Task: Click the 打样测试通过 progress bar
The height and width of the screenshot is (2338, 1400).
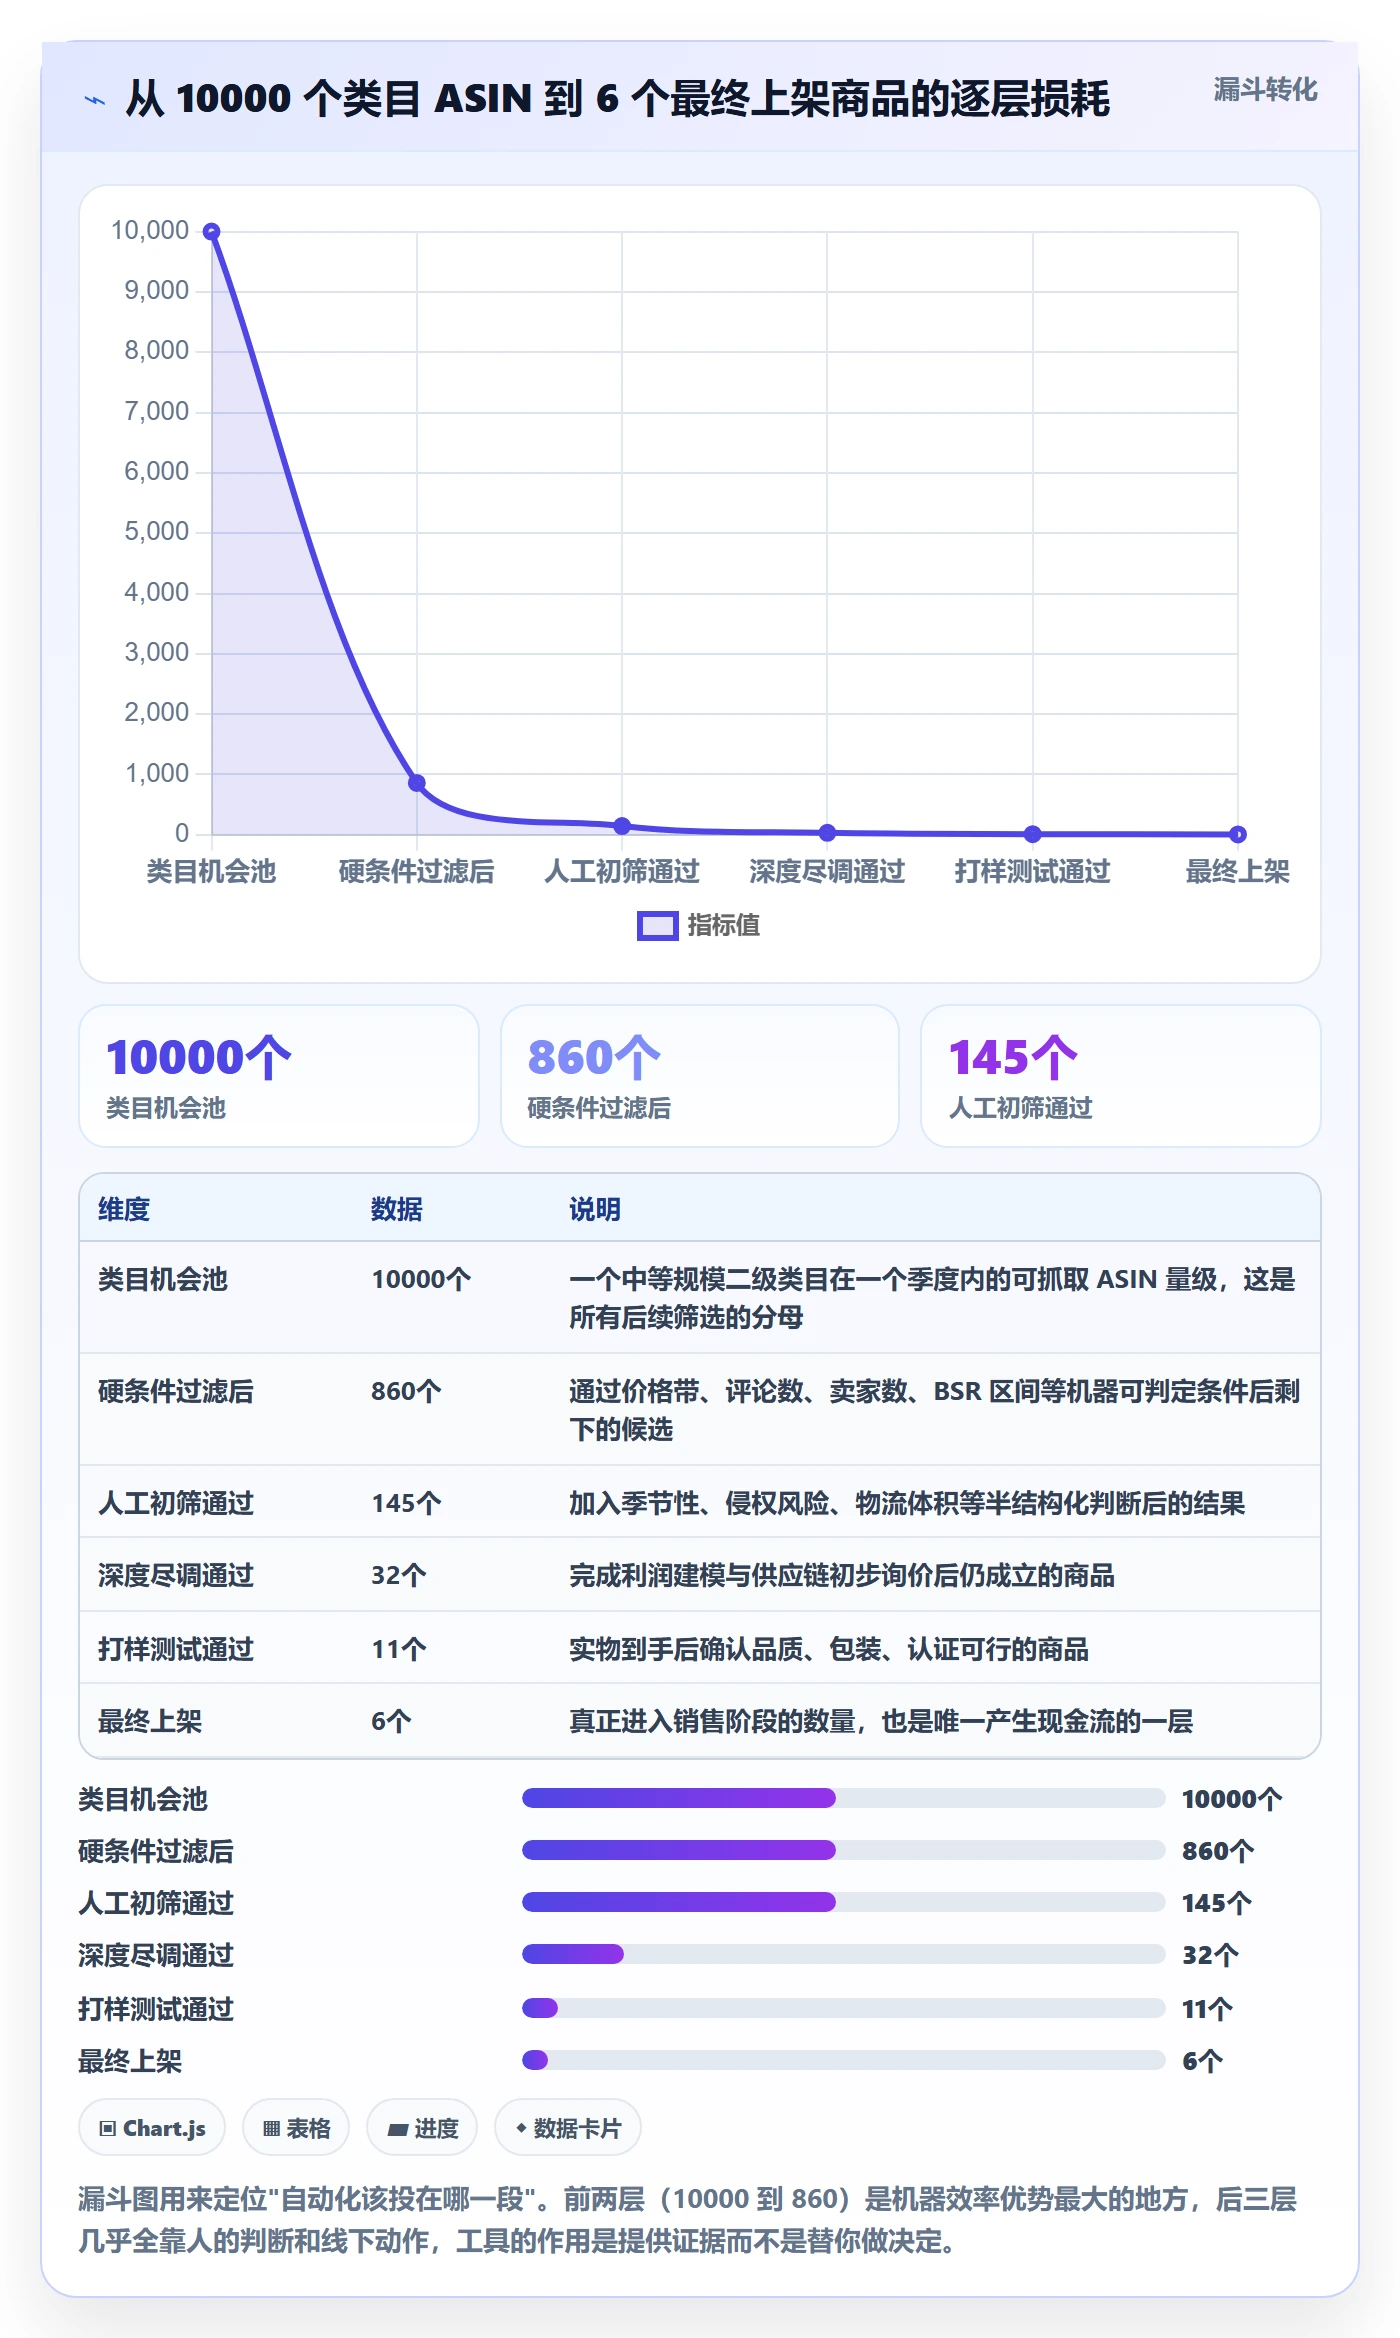Action: 843,2008
